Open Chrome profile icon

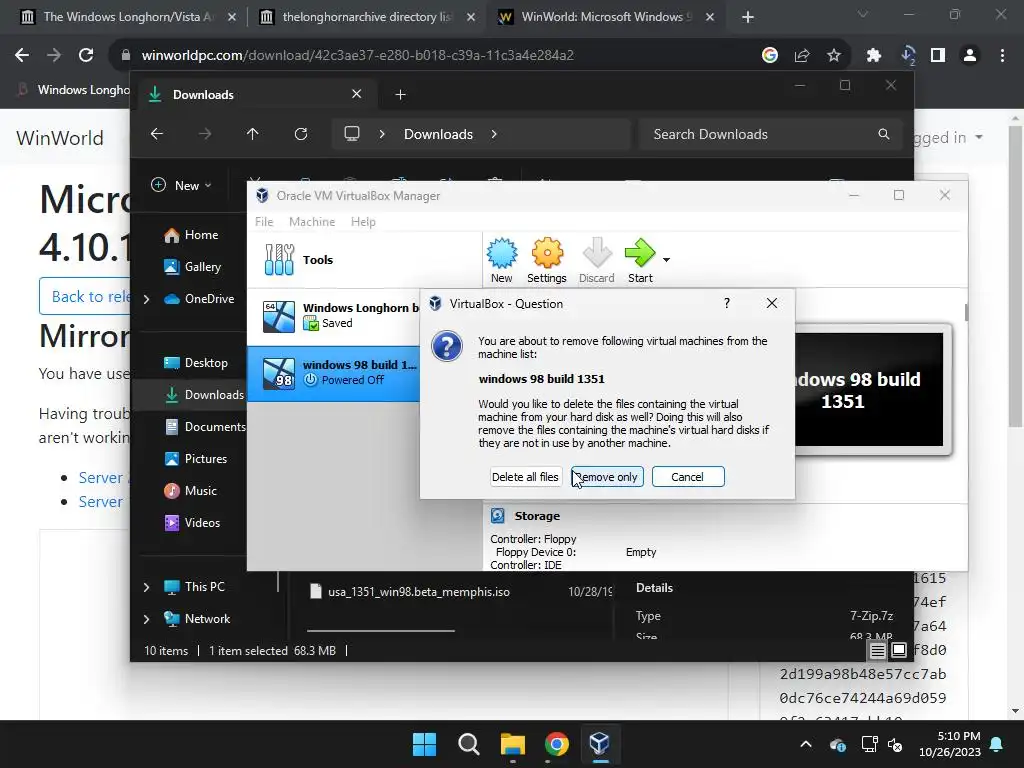(x=970, y=56)
